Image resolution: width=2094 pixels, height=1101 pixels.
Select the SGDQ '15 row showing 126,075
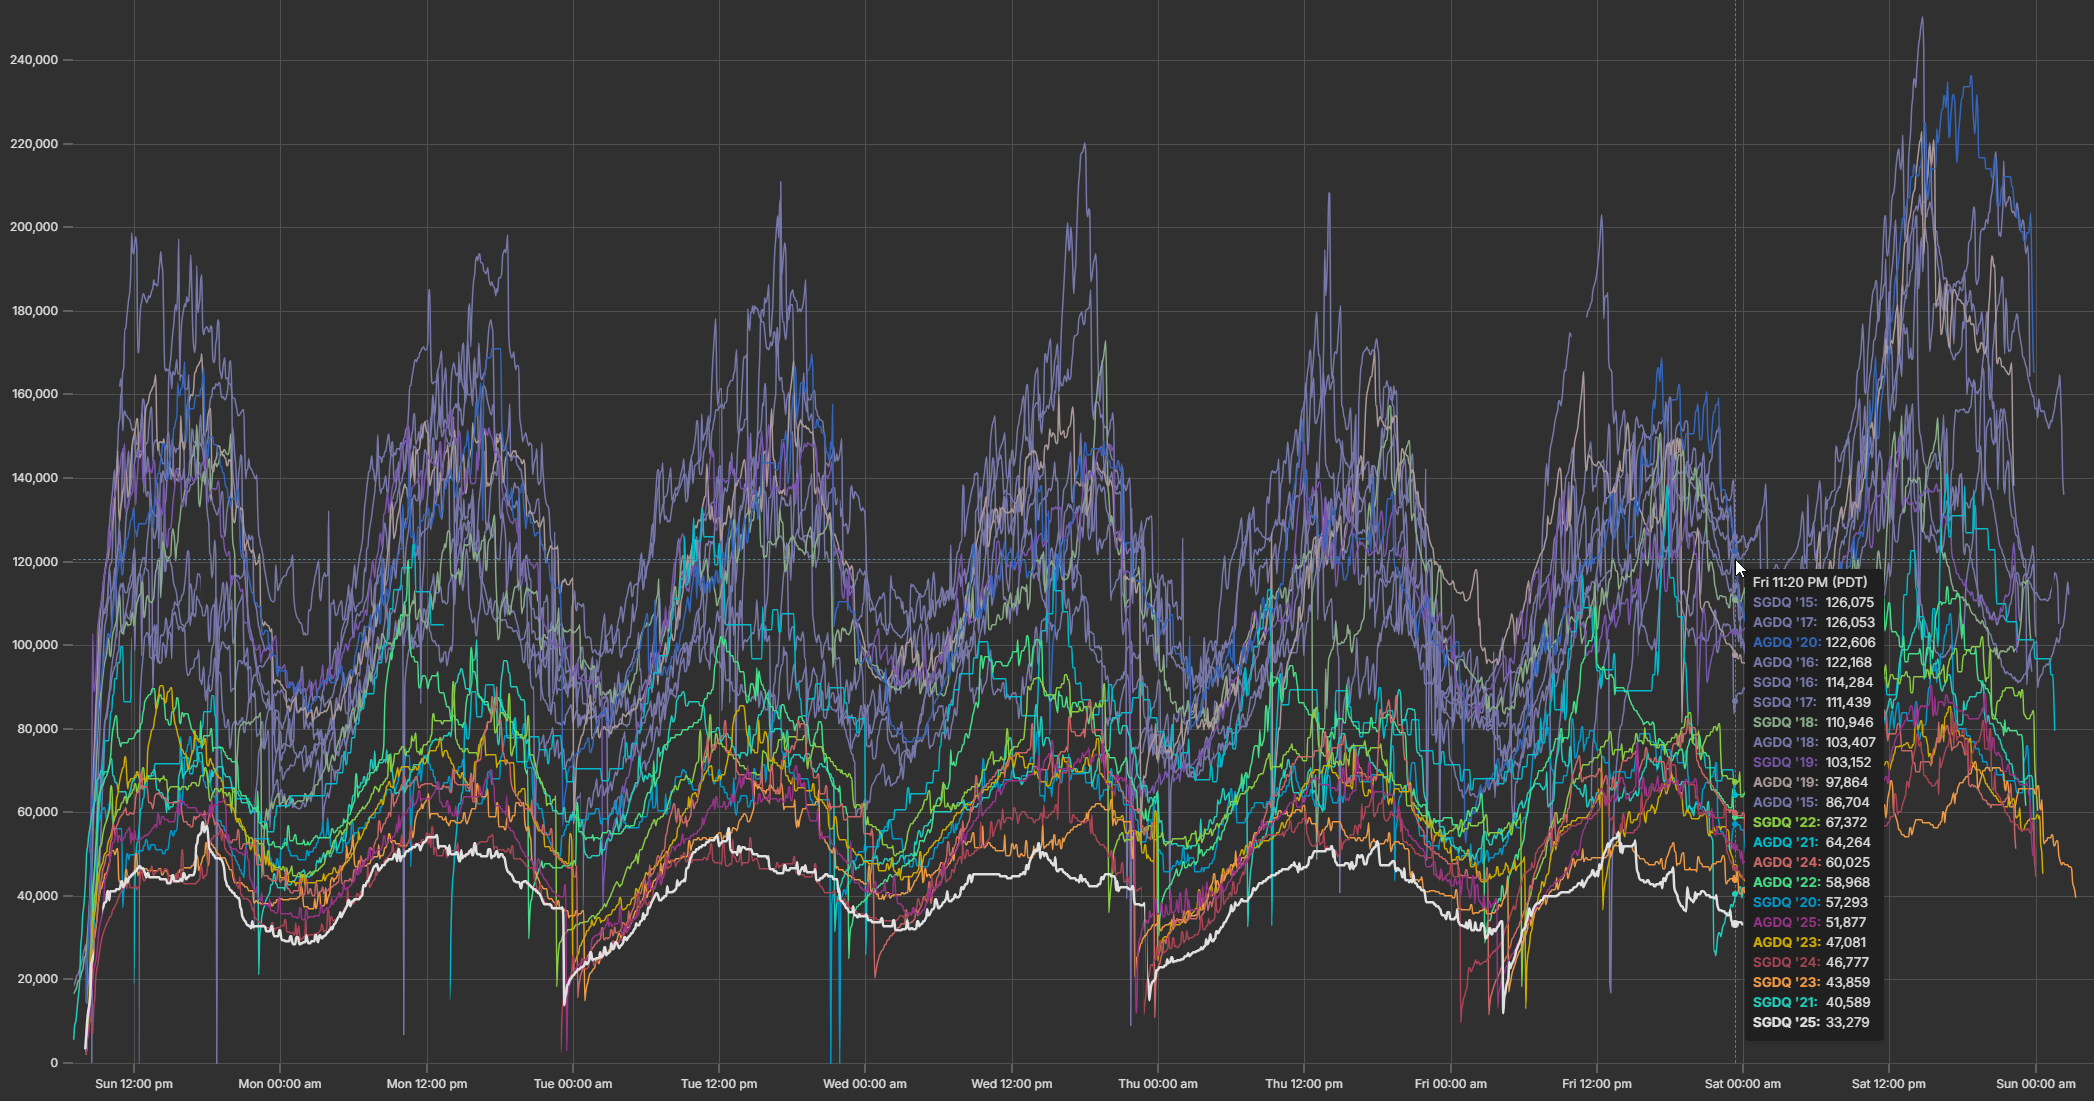tap(1814, 602)
